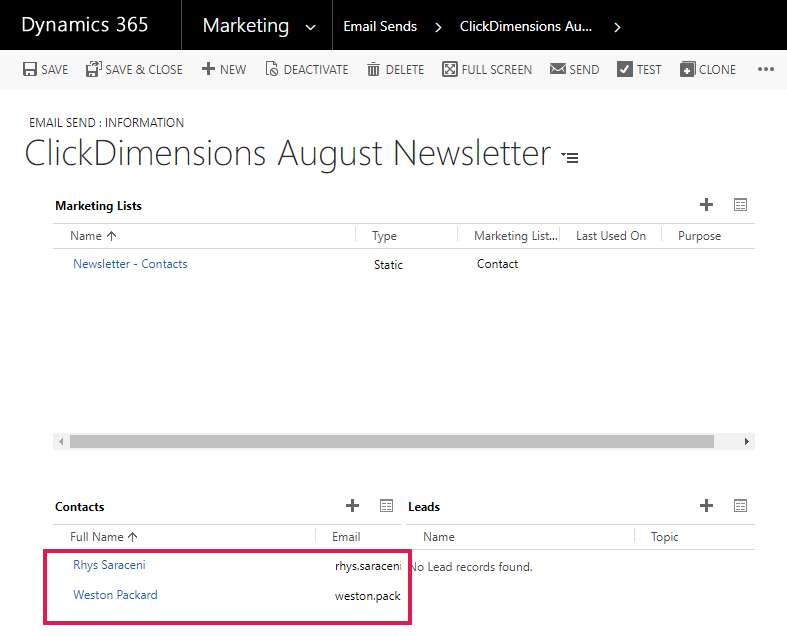Click the Deactivate document icon
The width and height of the screenshot is (787, 636).
[272, 69]
